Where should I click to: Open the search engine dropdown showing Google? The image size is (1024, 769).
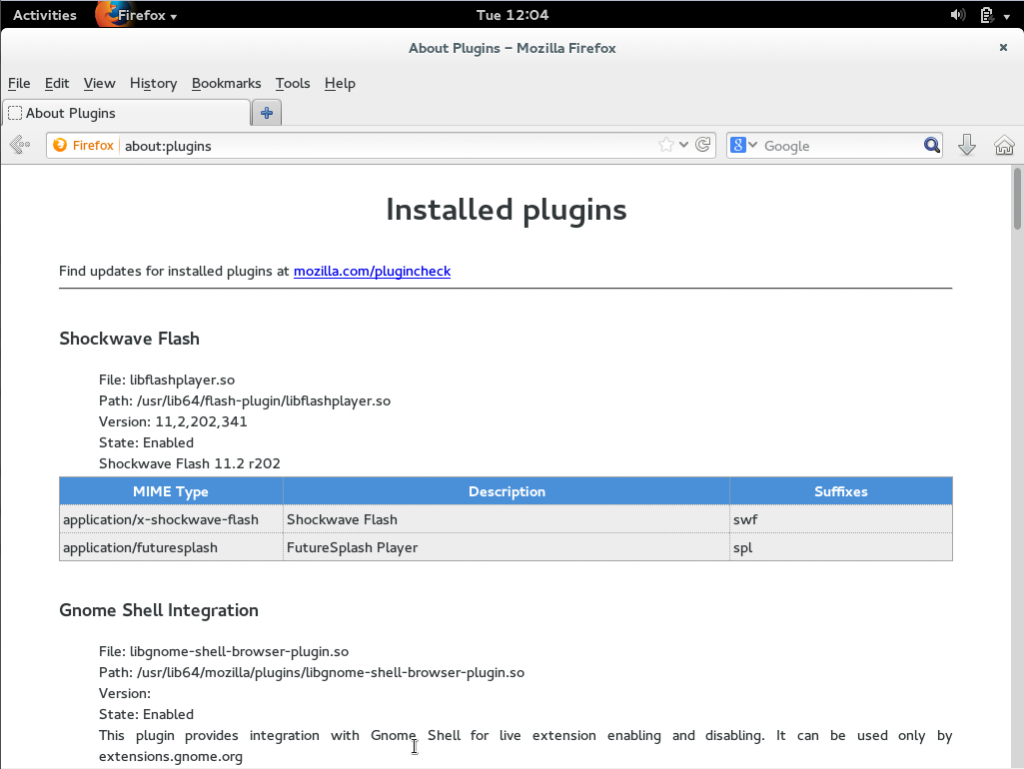(744, 145)
